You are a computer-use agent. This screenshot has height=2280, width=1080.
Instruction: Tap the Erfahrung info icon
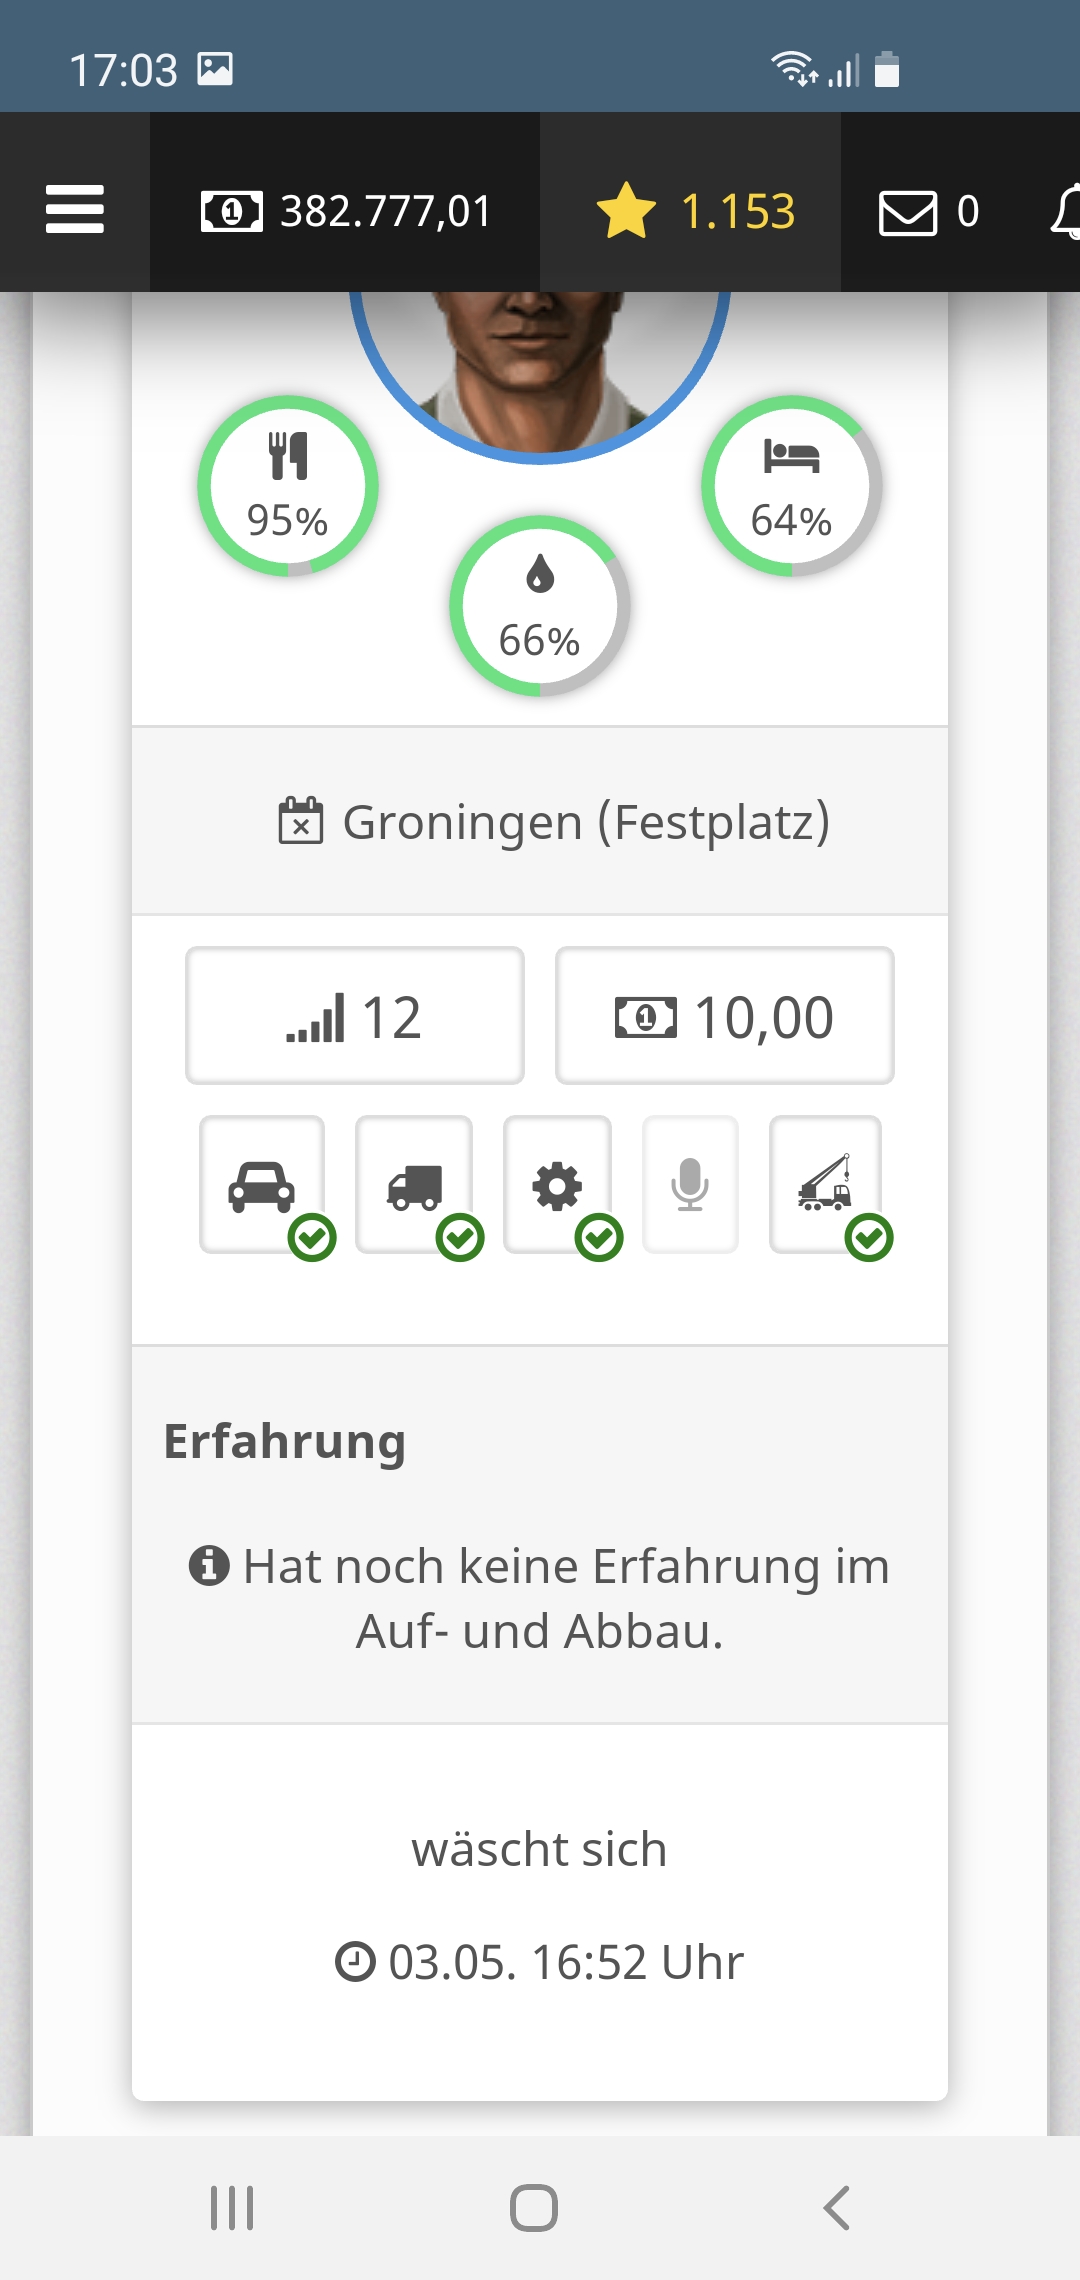(209, 1565)
